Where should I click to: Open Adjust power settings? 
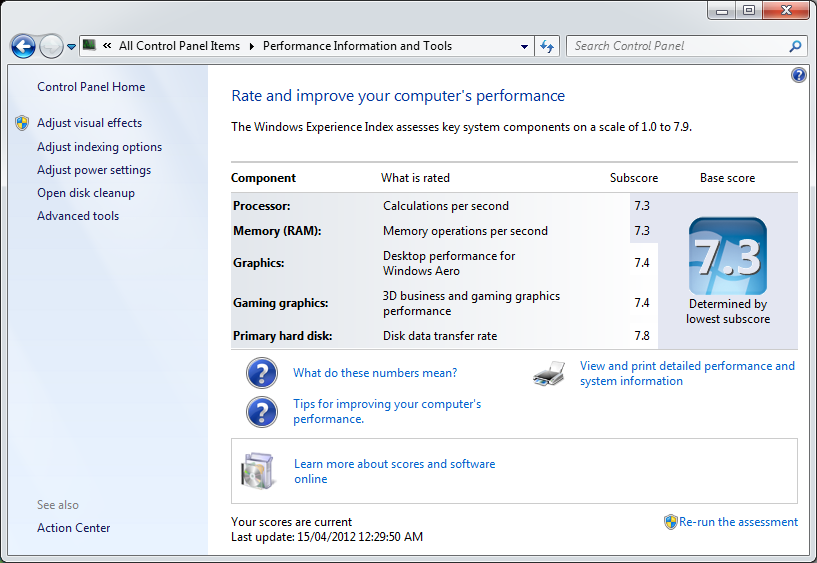94,170
